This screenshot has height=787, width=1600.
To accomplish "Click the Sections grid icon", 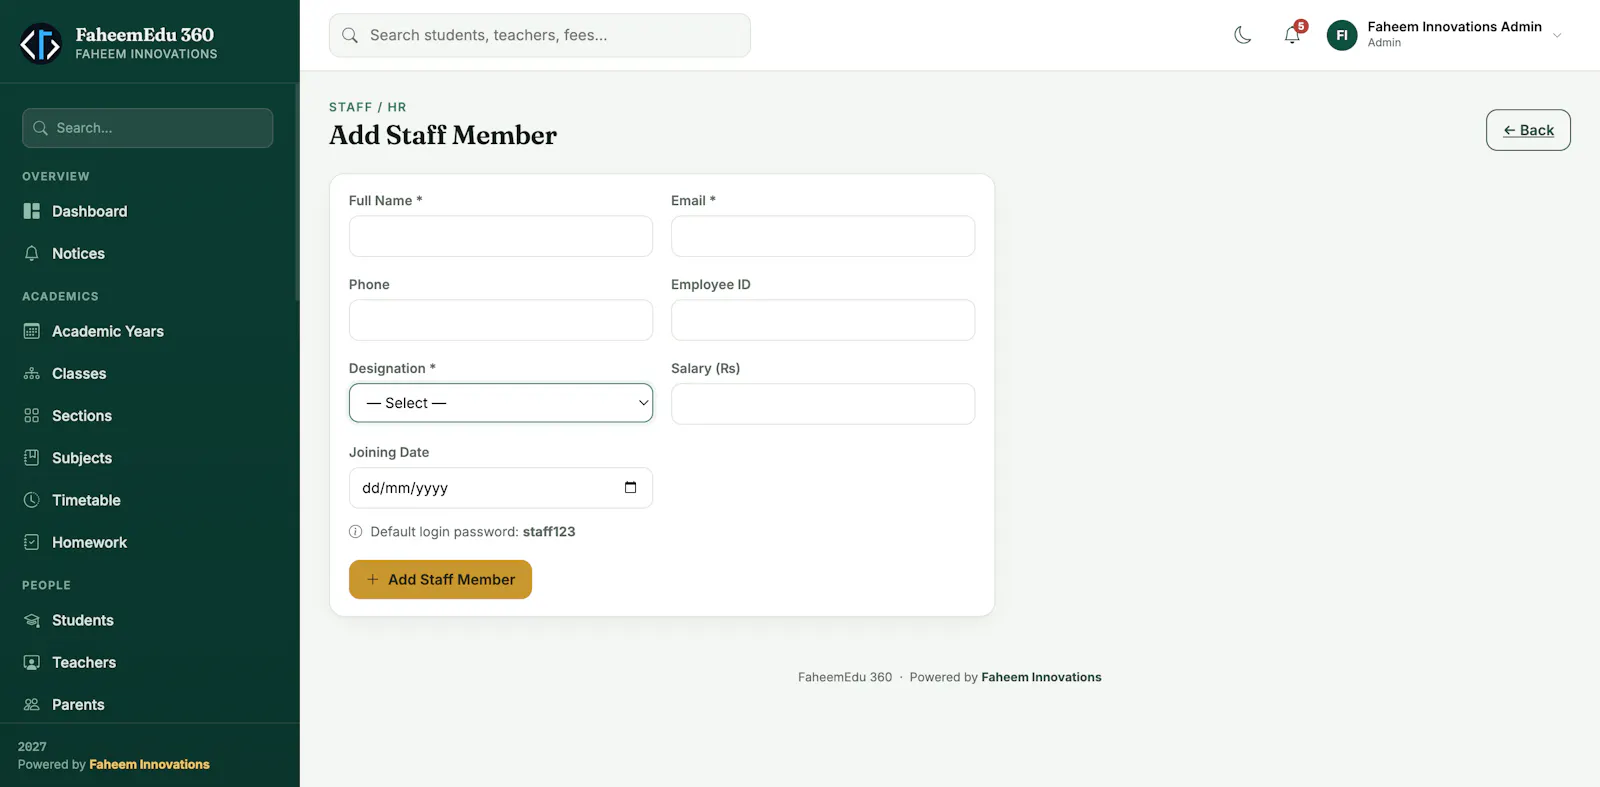I will (x=32, y=415).
